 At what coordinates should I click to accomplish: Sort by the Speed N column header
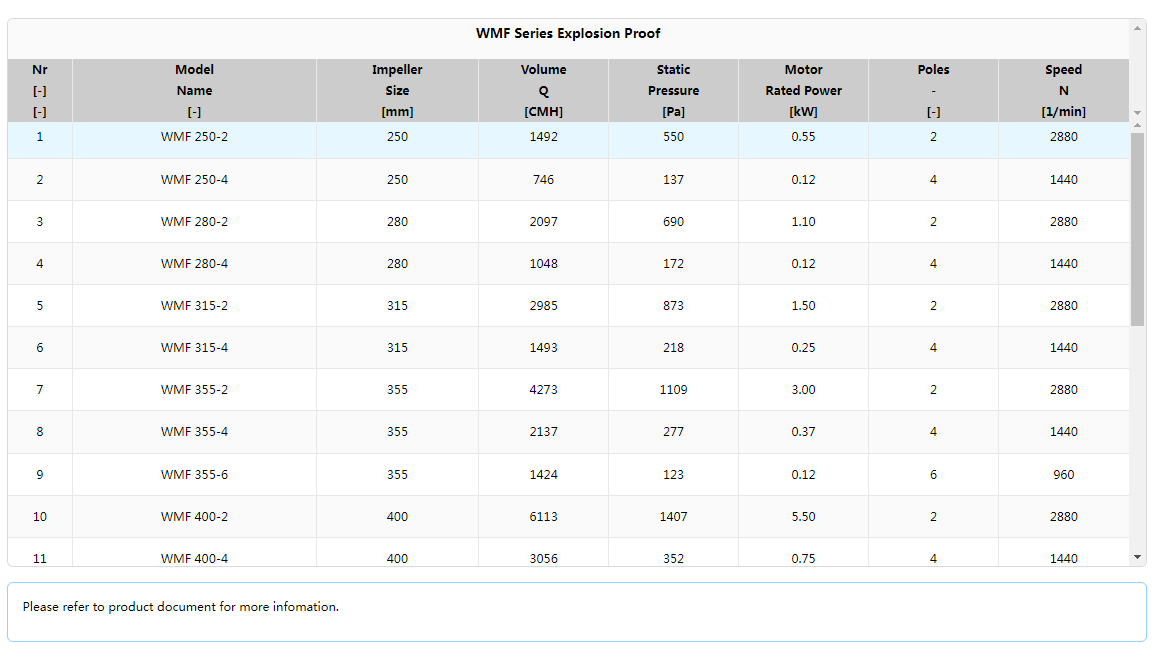[1063, 90]
